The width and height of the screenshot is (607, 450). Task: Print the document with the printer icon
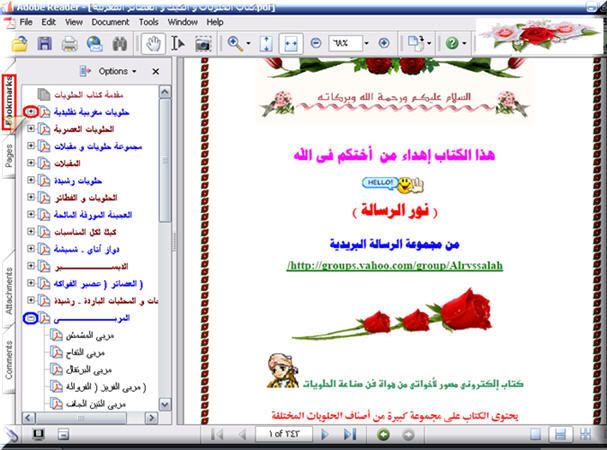(70, 44)
